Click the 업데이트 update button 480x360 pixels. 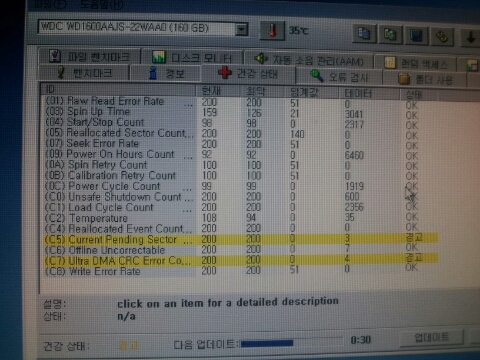click(x=431, y=338)
